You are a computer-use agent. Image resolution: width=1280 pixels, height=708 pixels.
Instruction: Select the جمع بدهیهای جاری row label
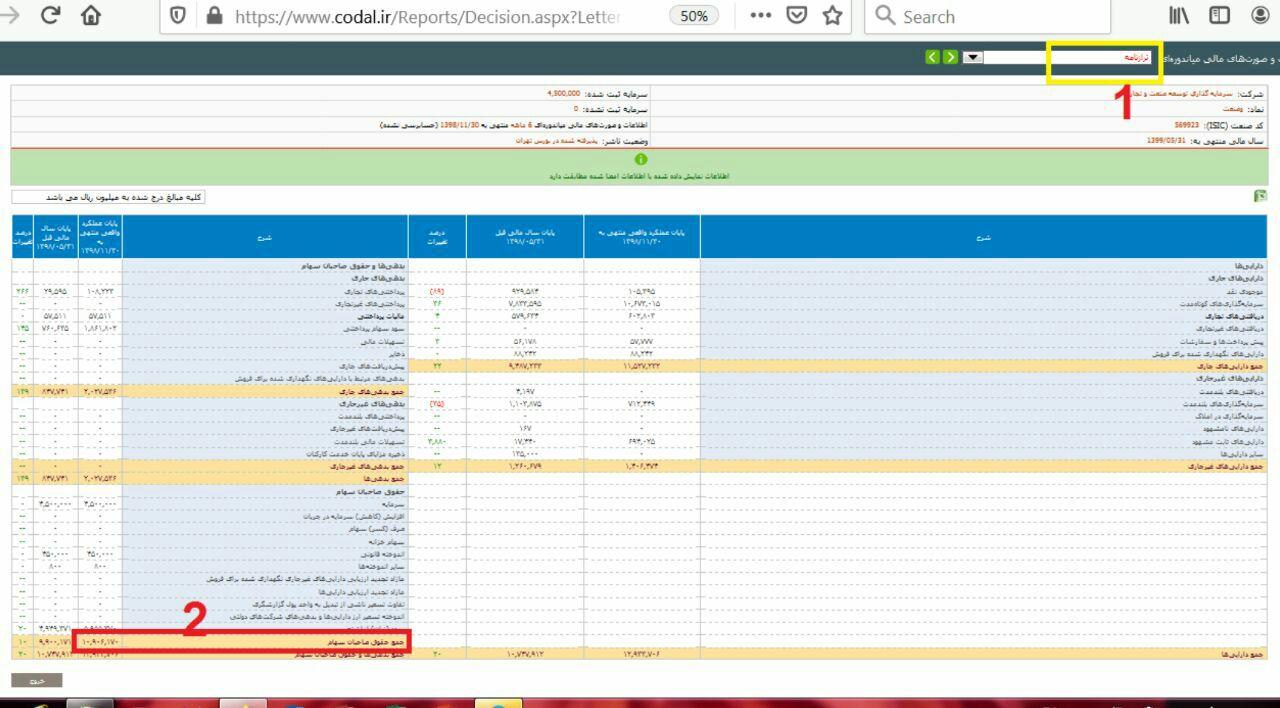click(371, 391)
